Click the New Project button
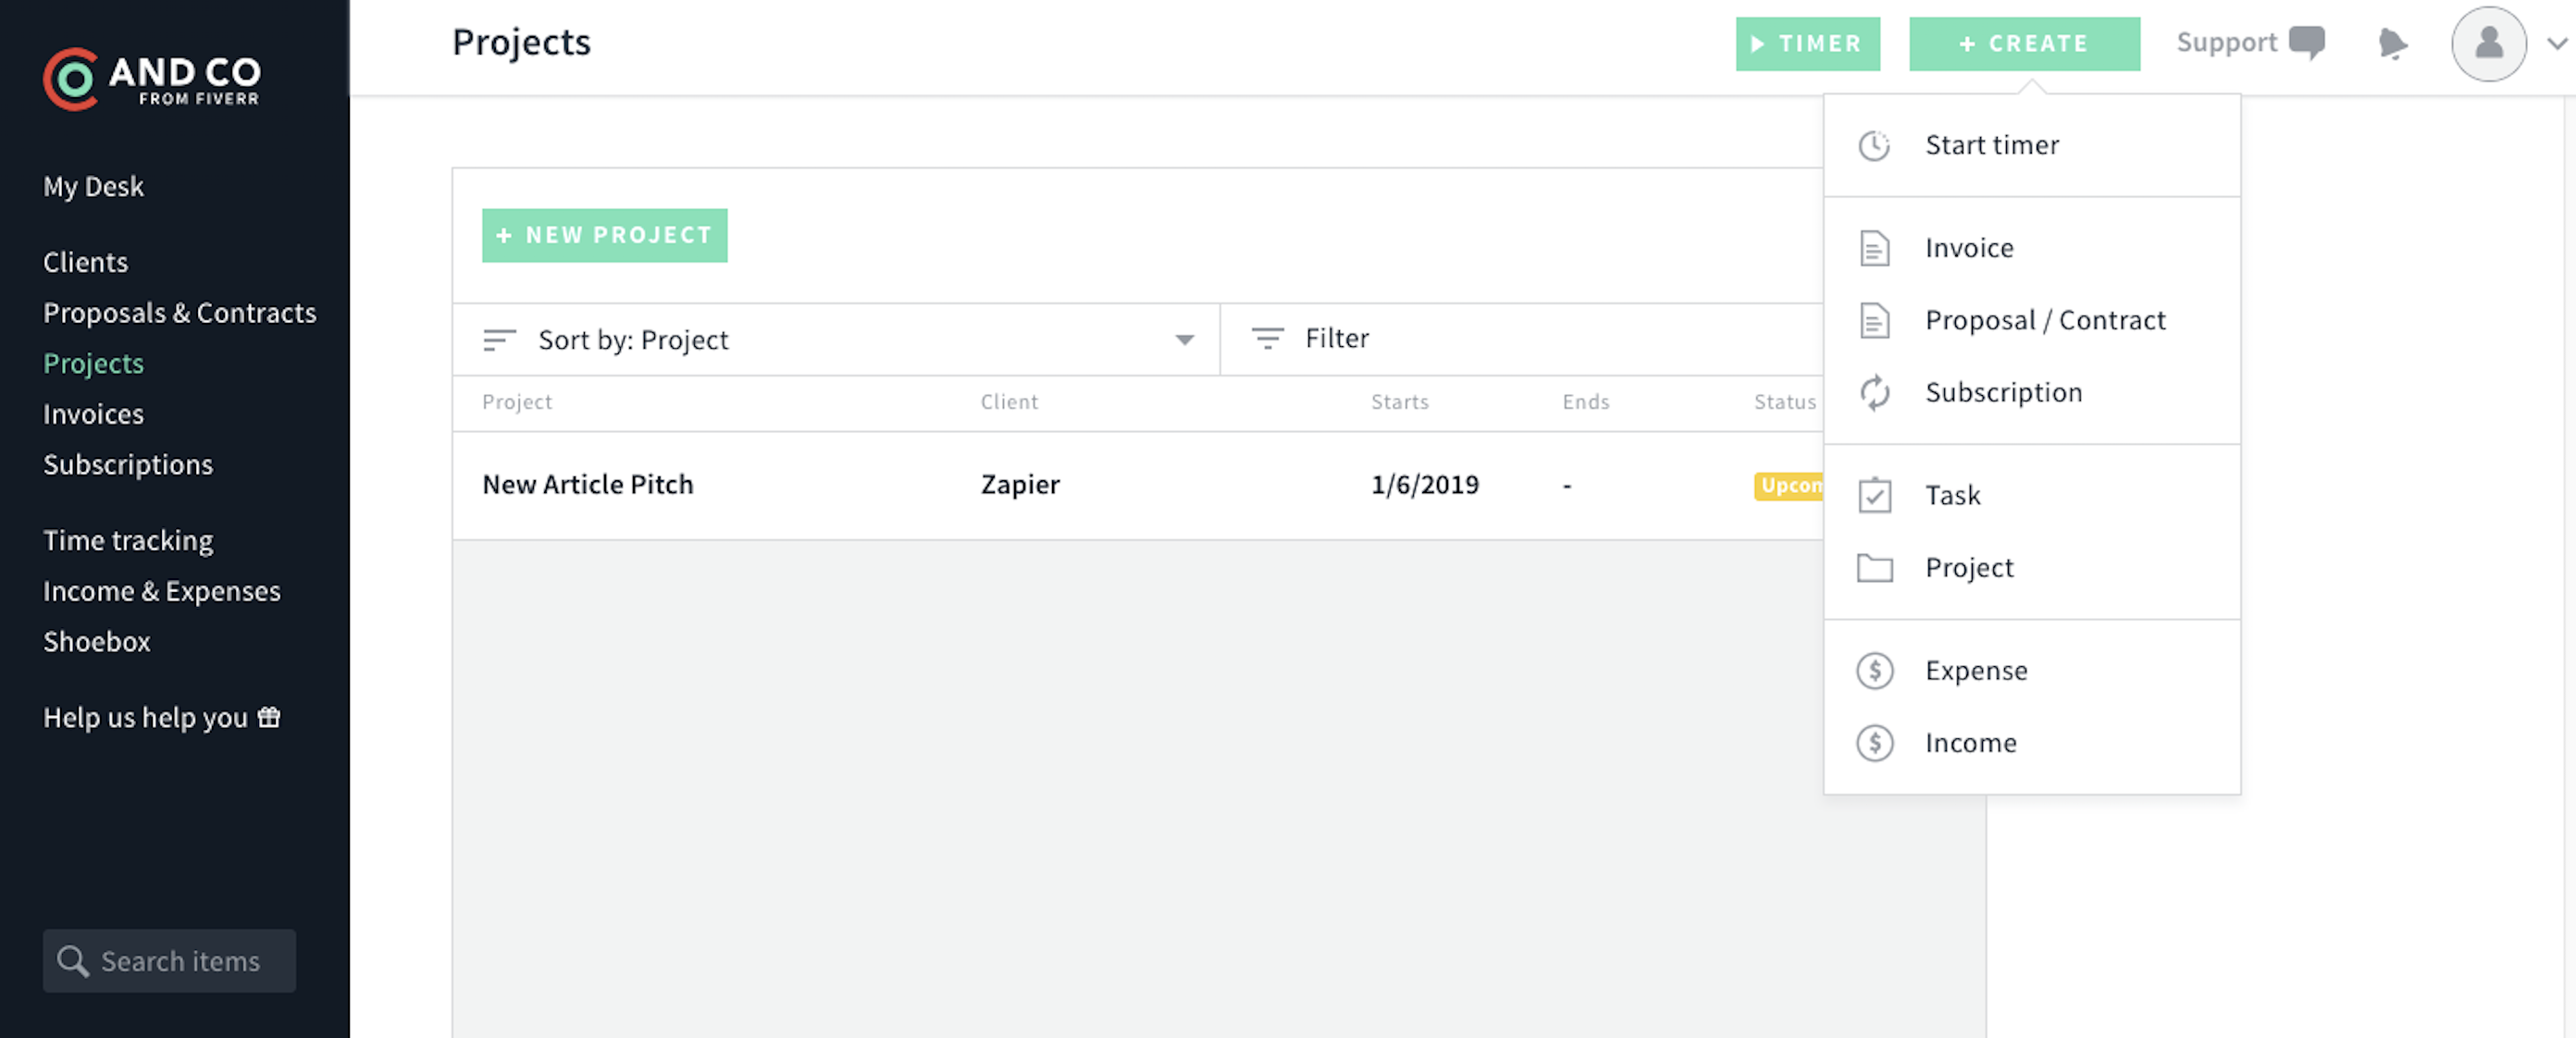Image resolution: width=2576 pixels, height=1038 pixels. [604, 236]
